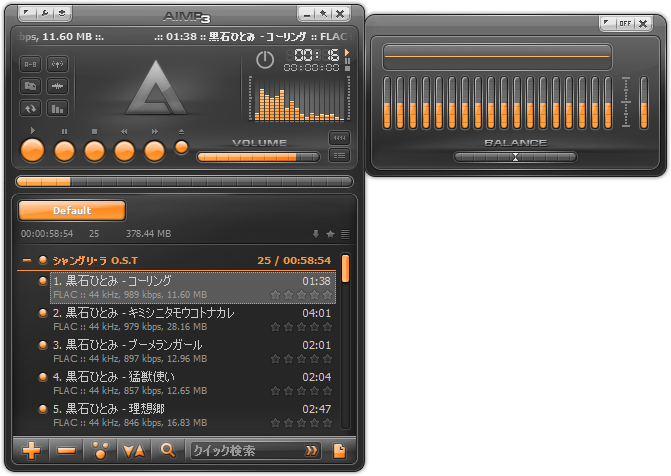Image resolution: width=671 pixels, height=476 pixels.
Task: Click the scrolling track info ticker
Action: (x=184, y=37)
